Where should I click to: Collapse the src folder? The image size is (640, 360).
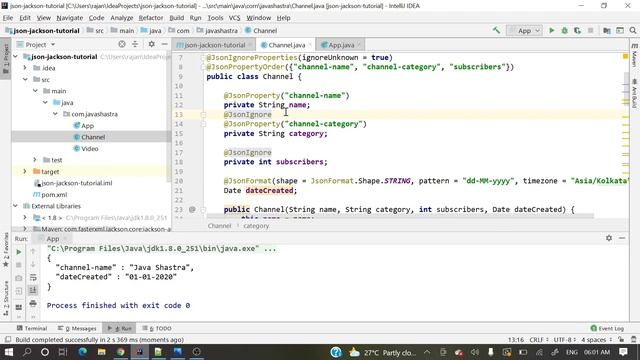(x=25, y=79)
